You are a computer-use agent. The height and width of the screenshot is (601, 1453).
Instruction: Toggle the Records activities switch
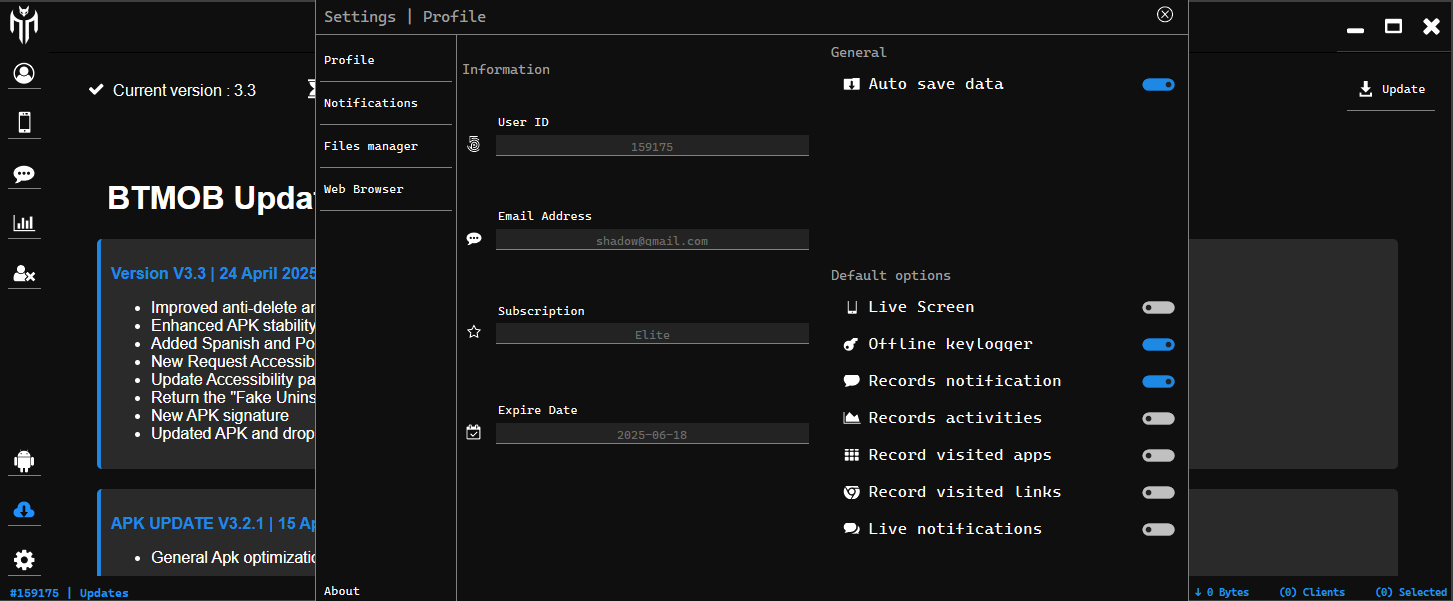pyautogui.click(x=1158, y=419)
